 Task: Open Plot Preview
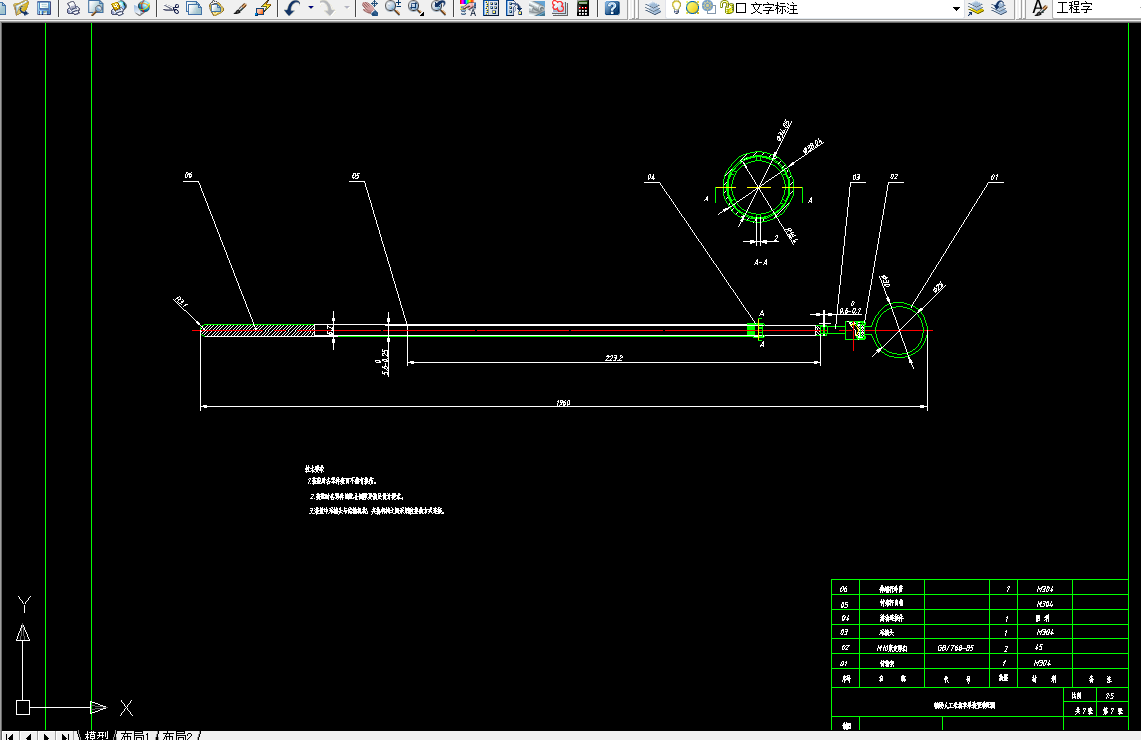pos(95,8)
